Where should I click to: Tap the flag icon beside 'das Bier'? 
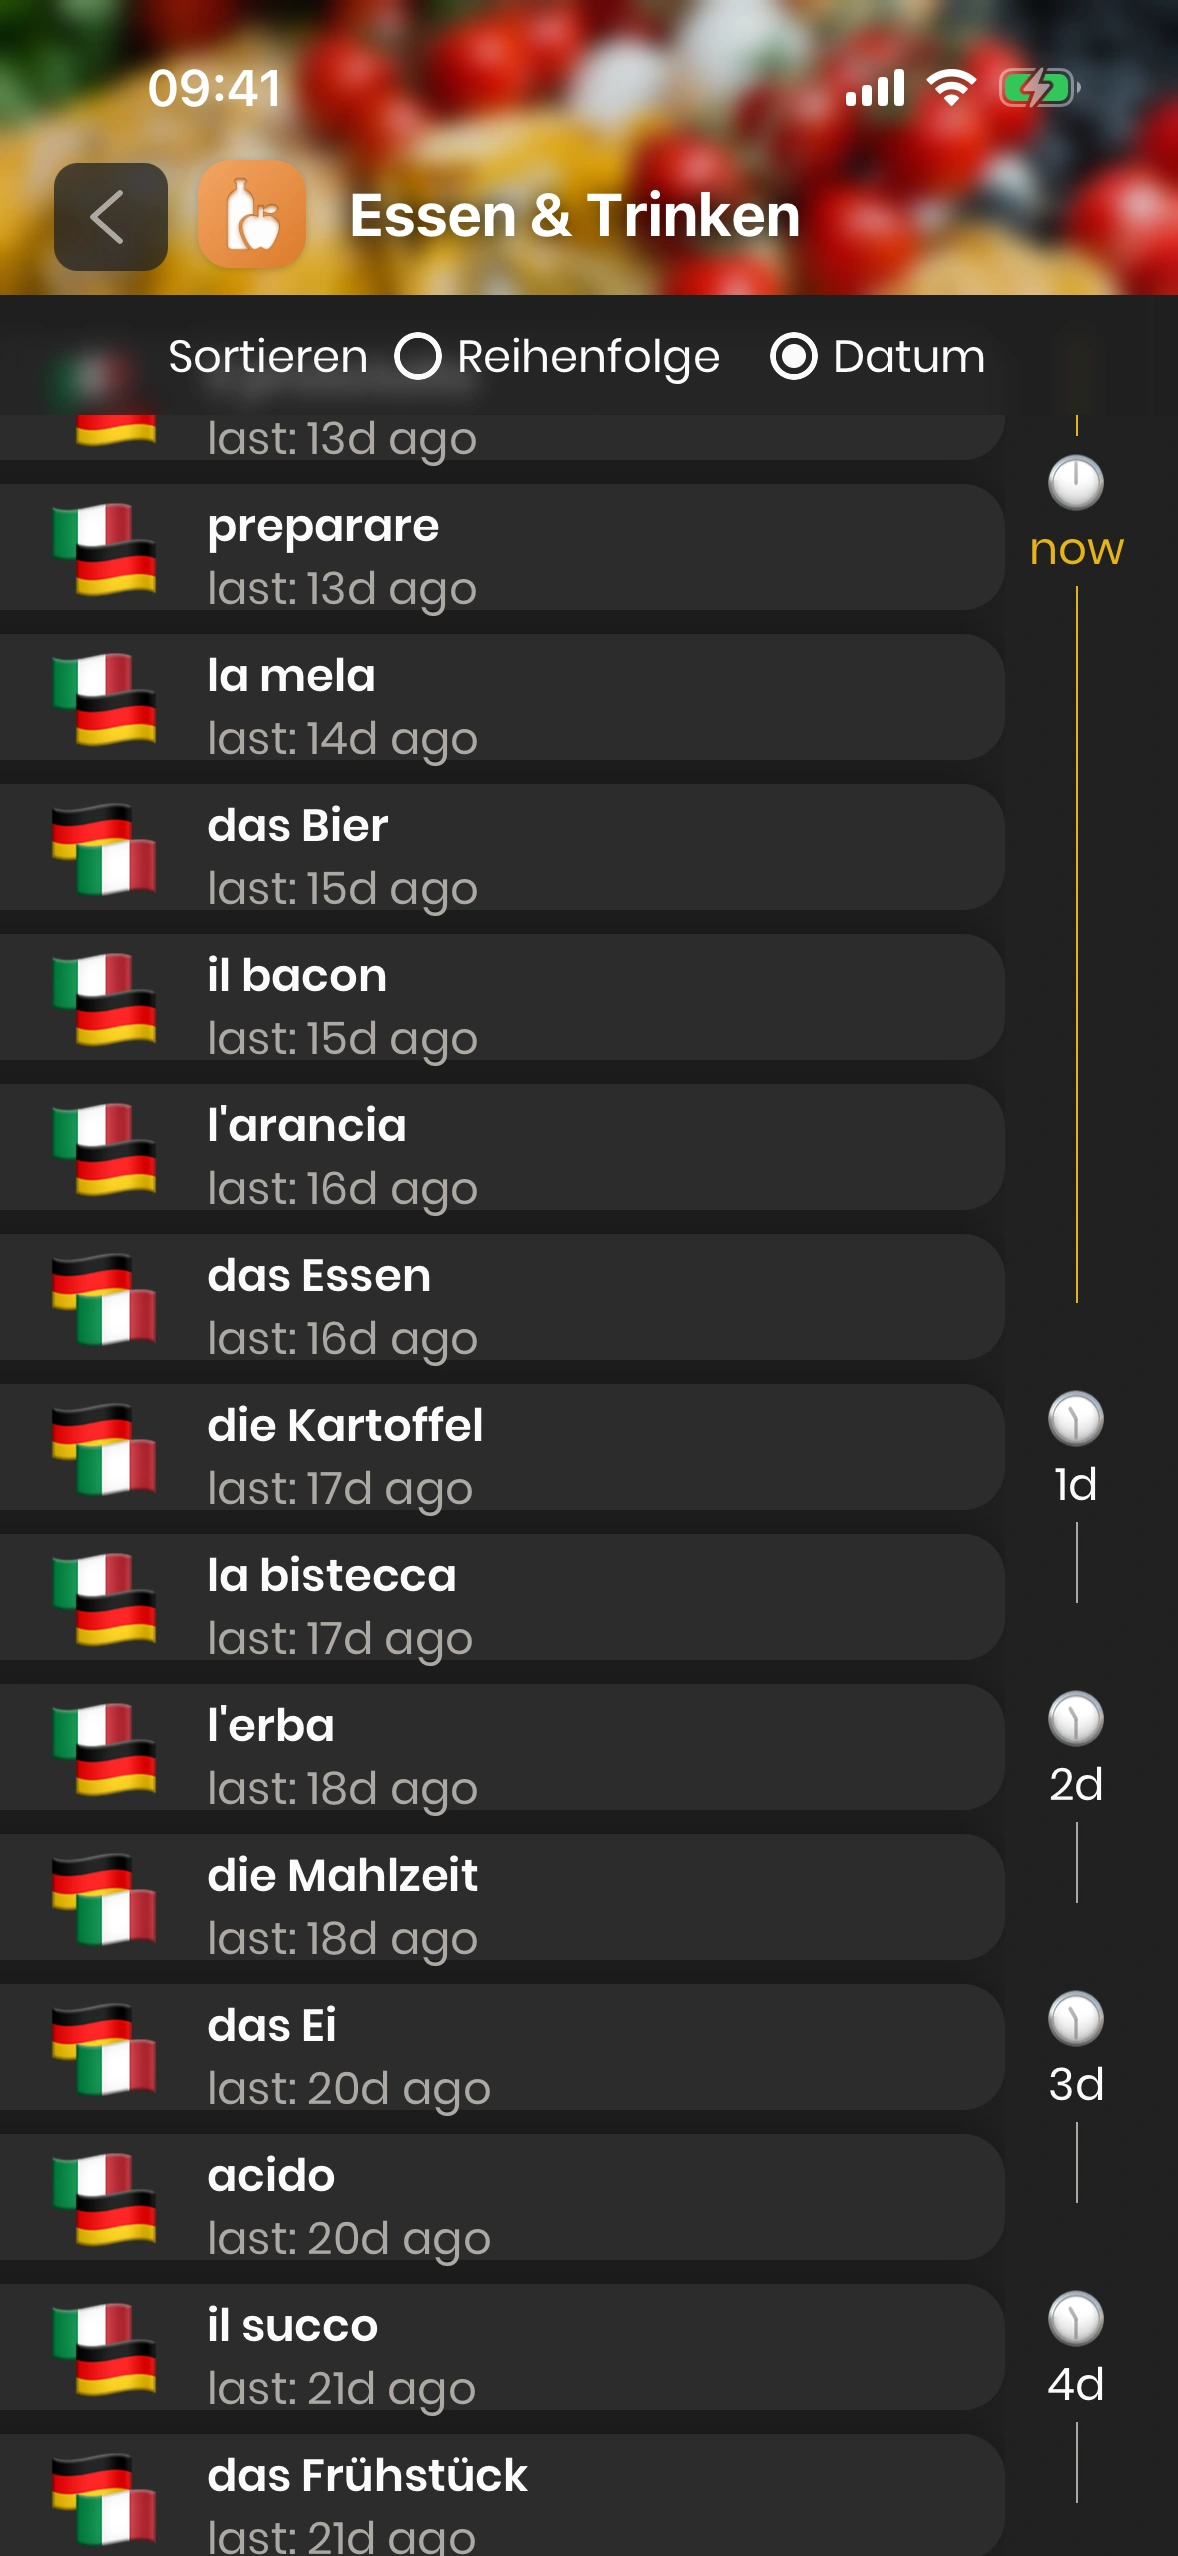(x=105, y=848)
